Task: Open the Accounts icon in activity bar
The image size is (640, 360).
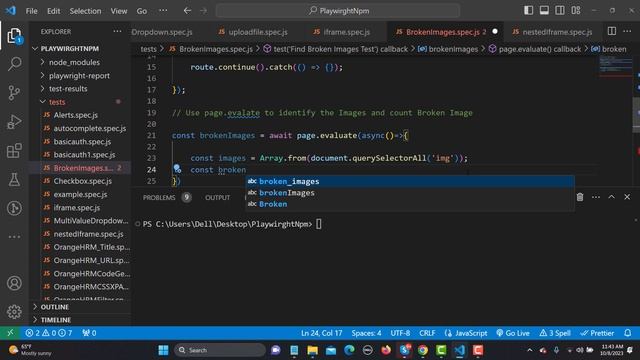Action: [x=14, y=283]
